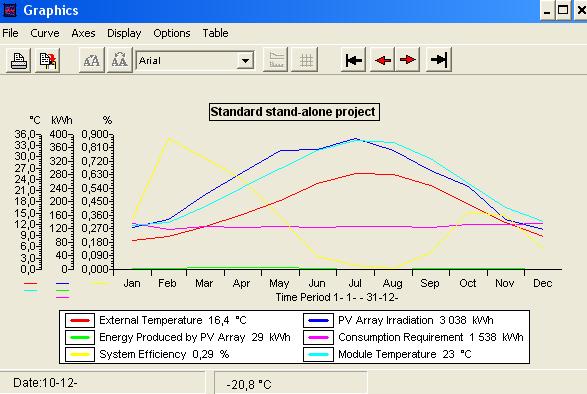Click the Graphics window title bar icon
This screenshot has height=394, width=587.
tap(10, 10)
